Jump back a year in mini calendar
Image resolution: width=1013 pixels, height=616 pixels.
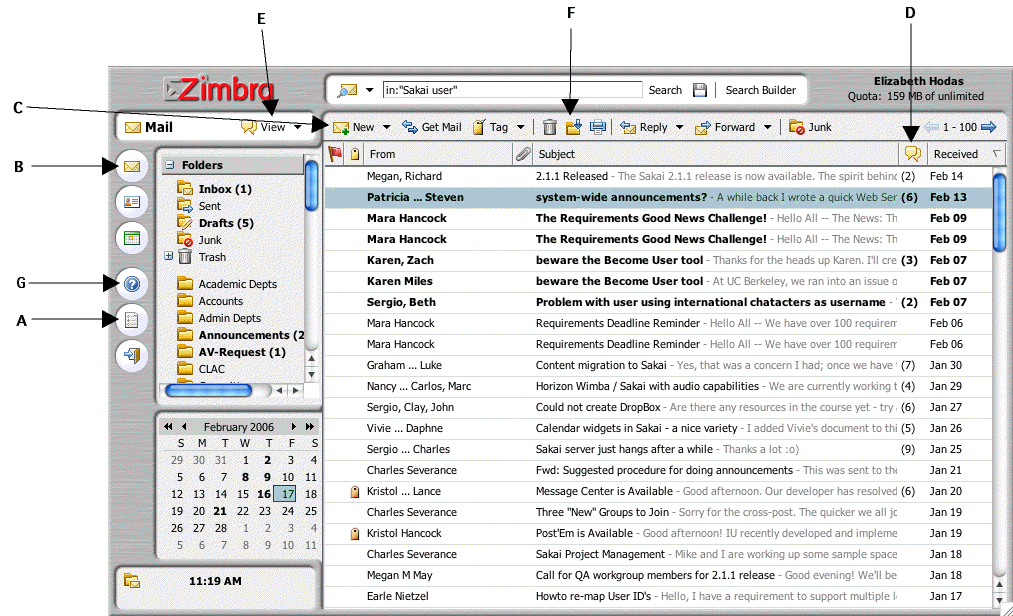(x=168, y=427)
